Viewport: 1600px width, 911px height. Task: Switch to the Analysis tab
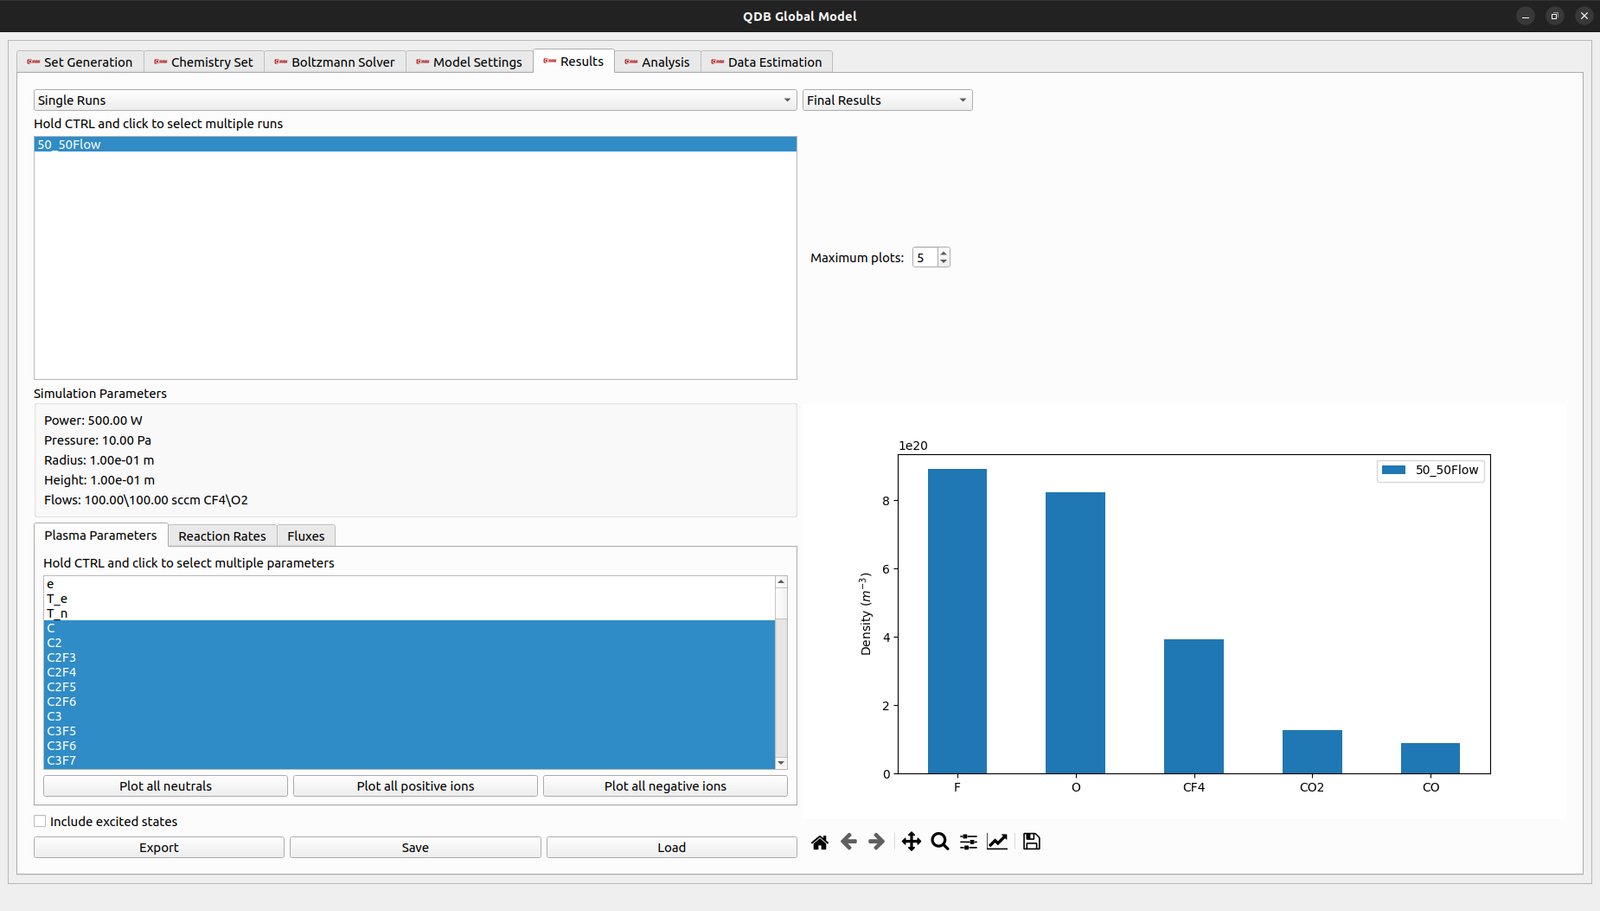[x=657, y=62]
